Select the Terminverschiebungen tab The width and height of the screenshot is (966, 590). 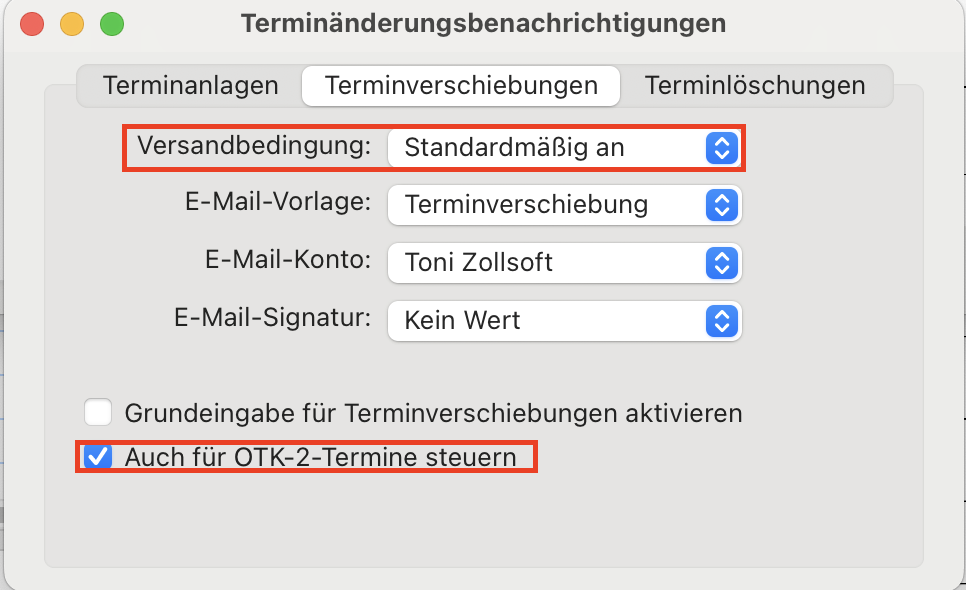tap(461, 86)
